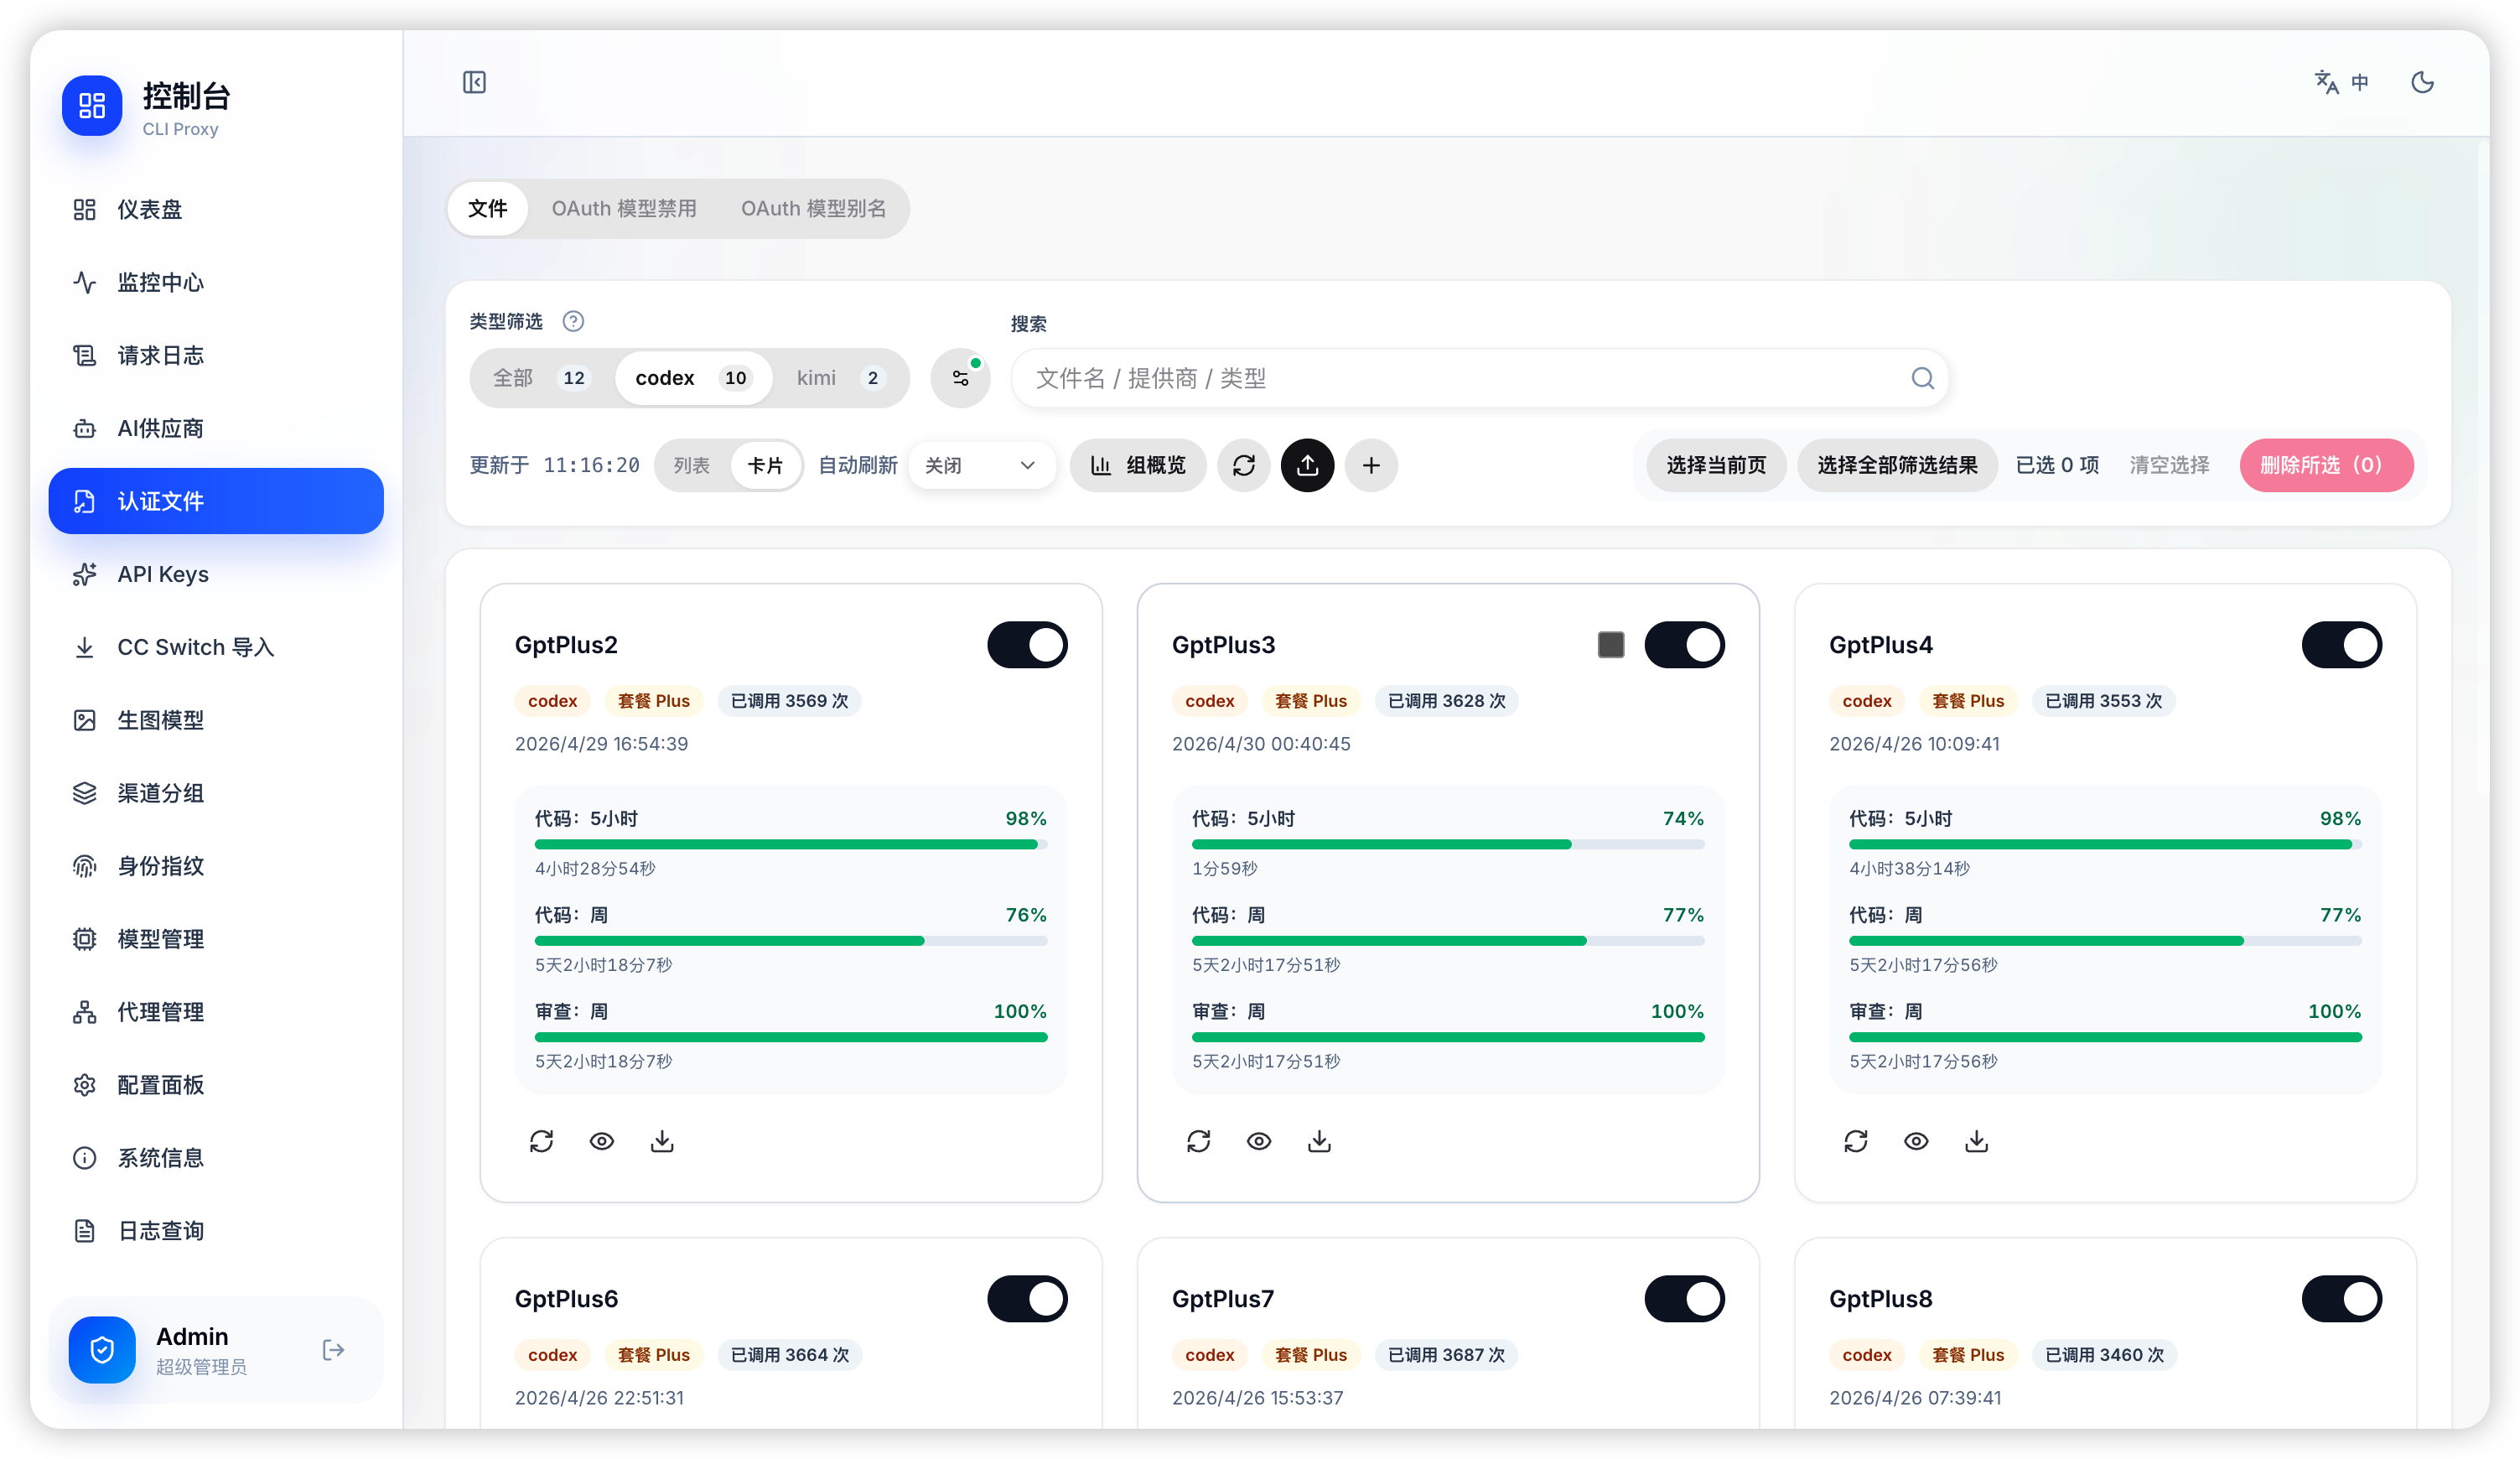This screenshot has height=1459, width=2520.
Task: Click the 类型筛选 help question icon
Action: tap(572, 321)
